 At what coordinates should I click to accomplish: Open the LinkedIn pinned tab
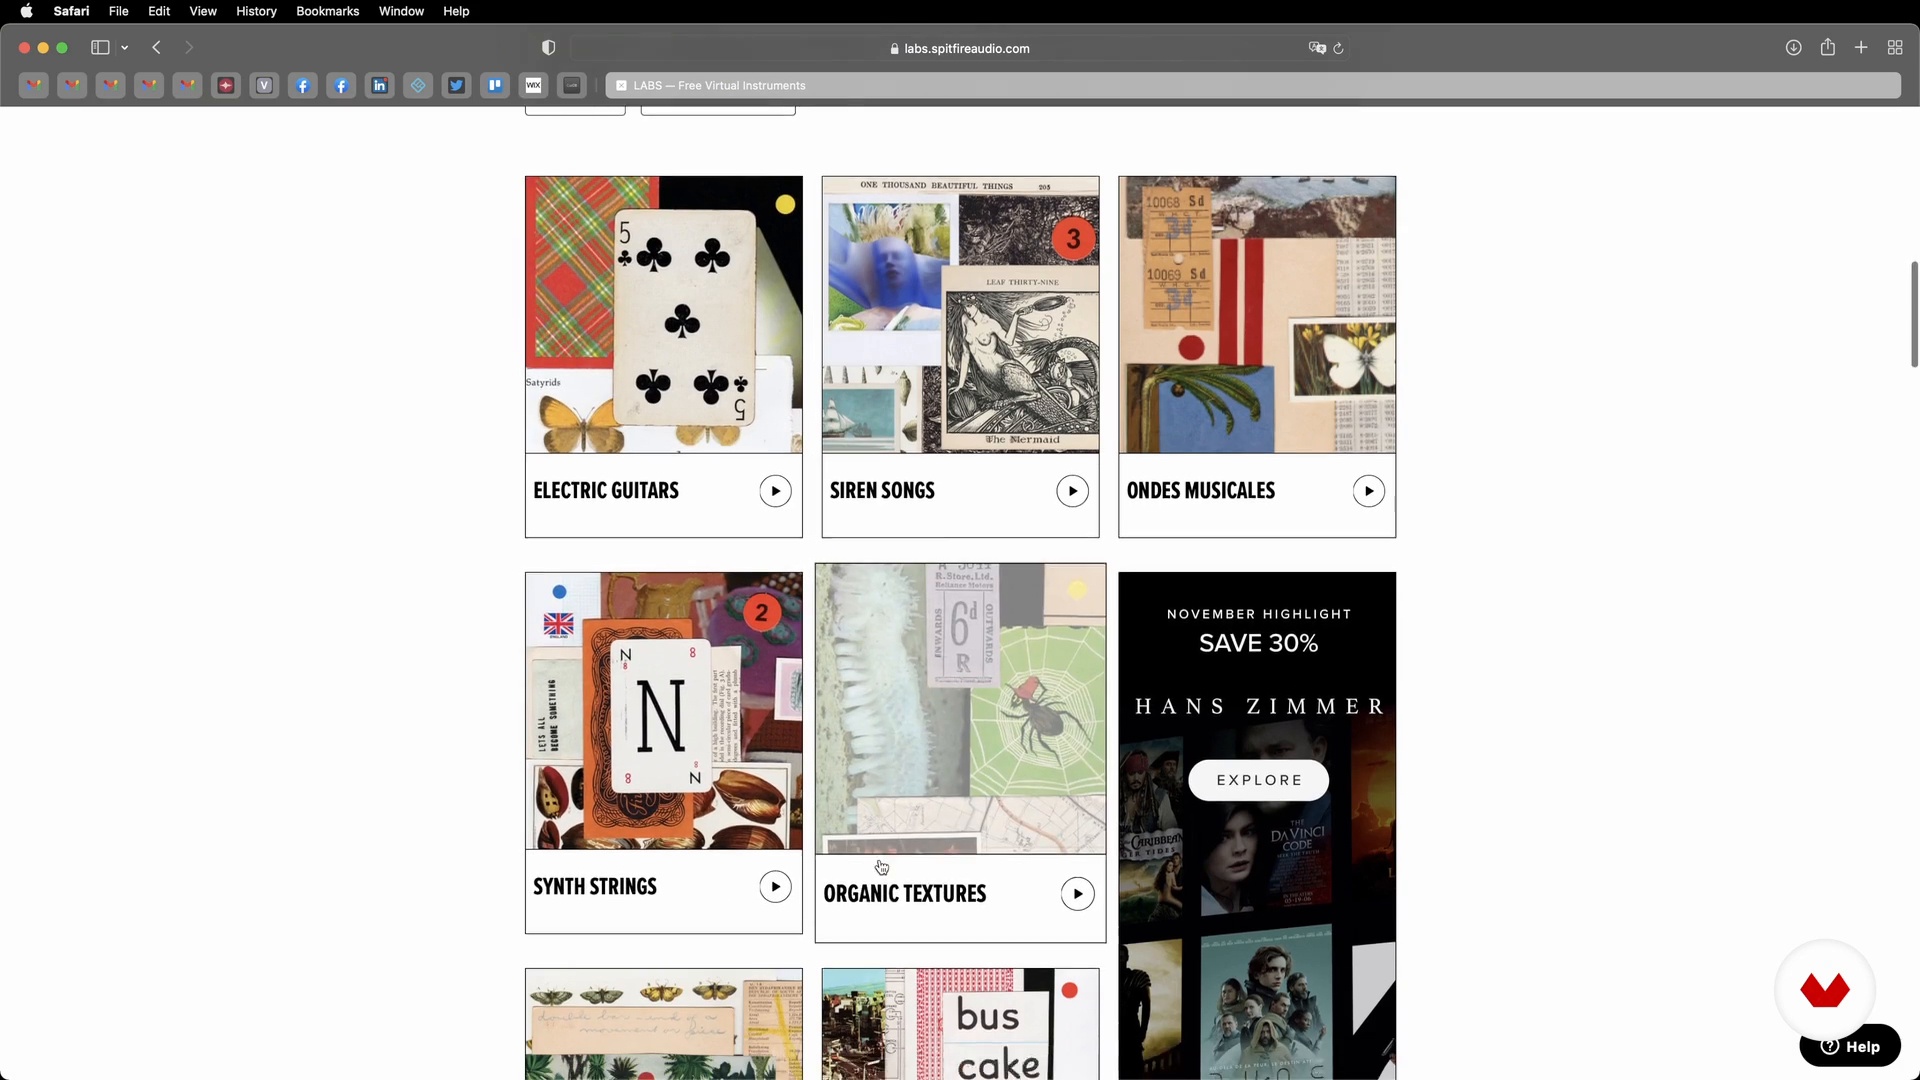coord(380,86)
